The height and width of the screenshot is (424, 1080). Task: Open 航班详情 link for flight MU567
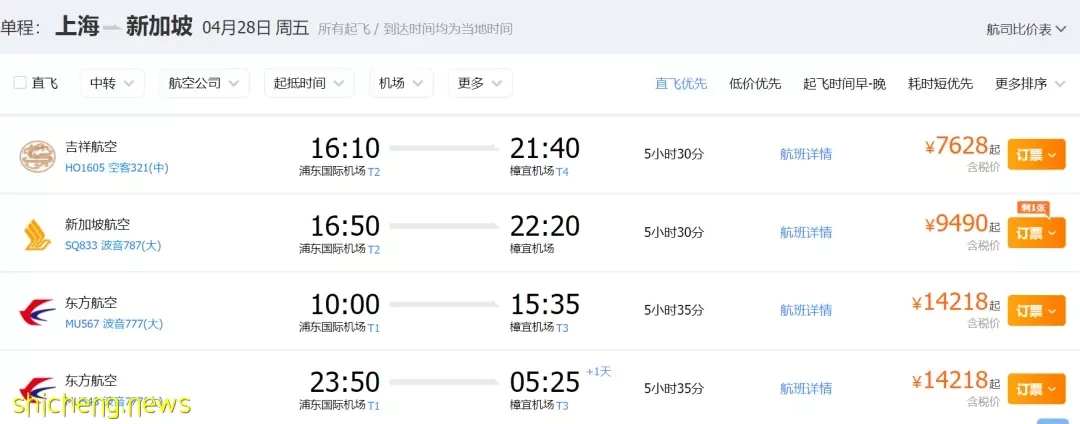pyautogui.click(x=806, y=311)
